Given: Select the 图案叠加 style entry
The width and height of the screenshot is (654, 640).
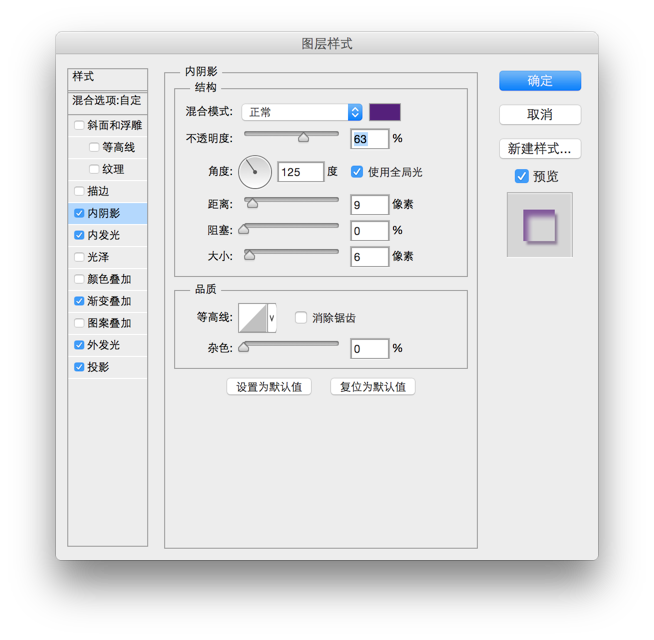Looking at the screenshot, I should pos(109,323).
